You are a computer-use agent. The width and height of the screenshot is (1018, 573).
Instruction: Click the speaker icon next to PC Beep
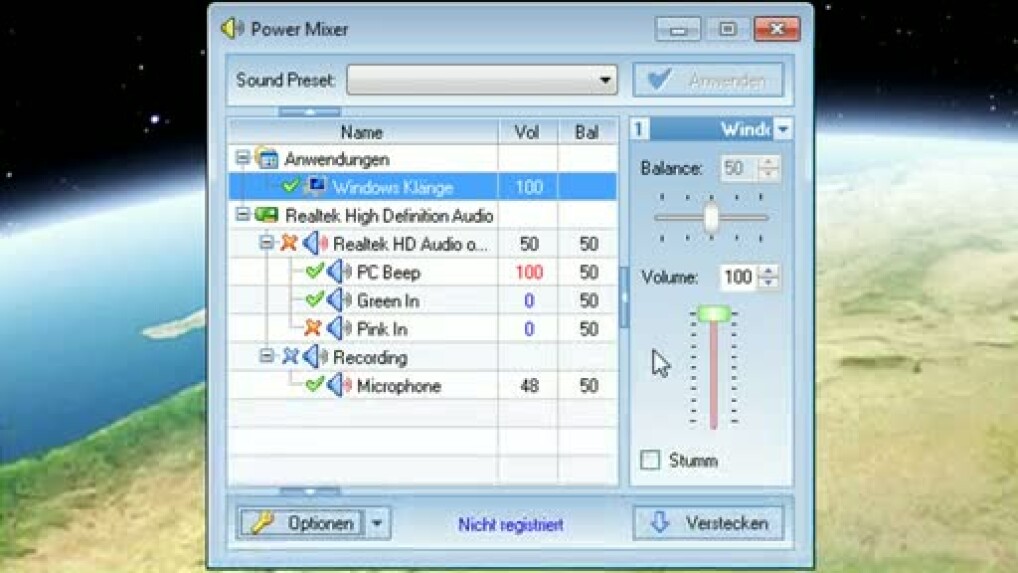tap(340, 272)
